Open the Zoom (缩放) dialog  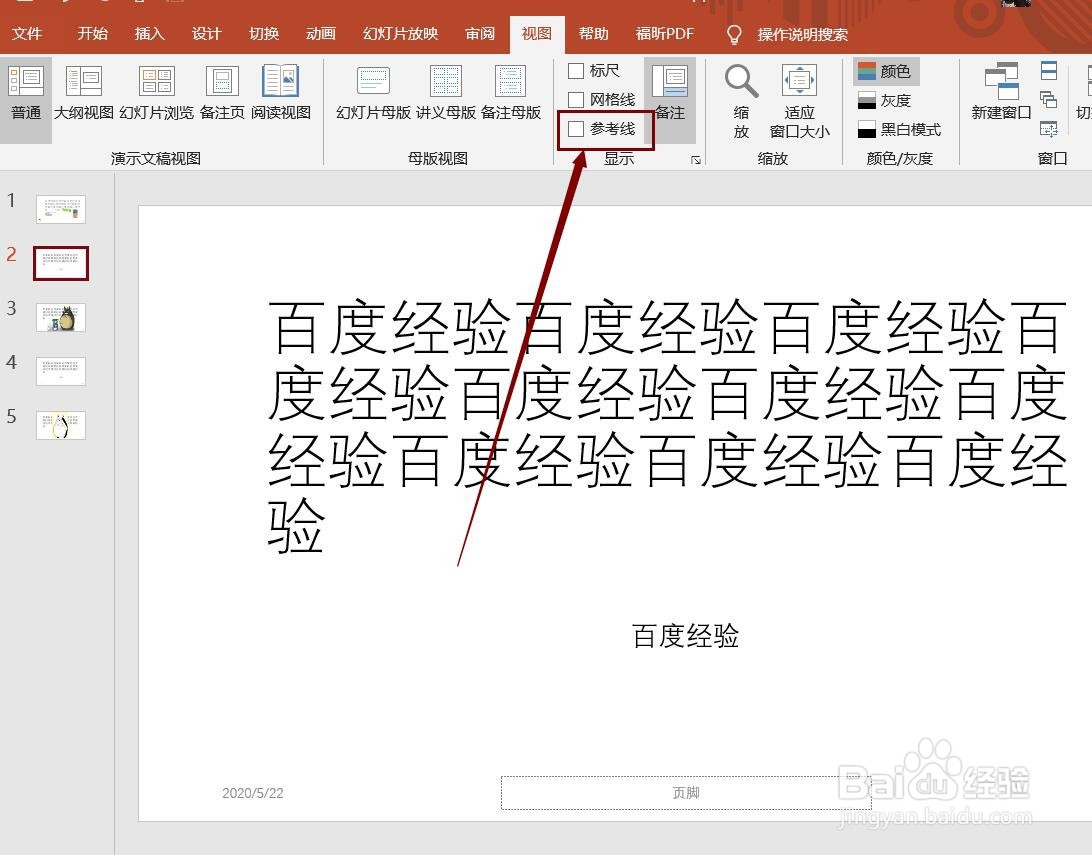tap(742, 102)
